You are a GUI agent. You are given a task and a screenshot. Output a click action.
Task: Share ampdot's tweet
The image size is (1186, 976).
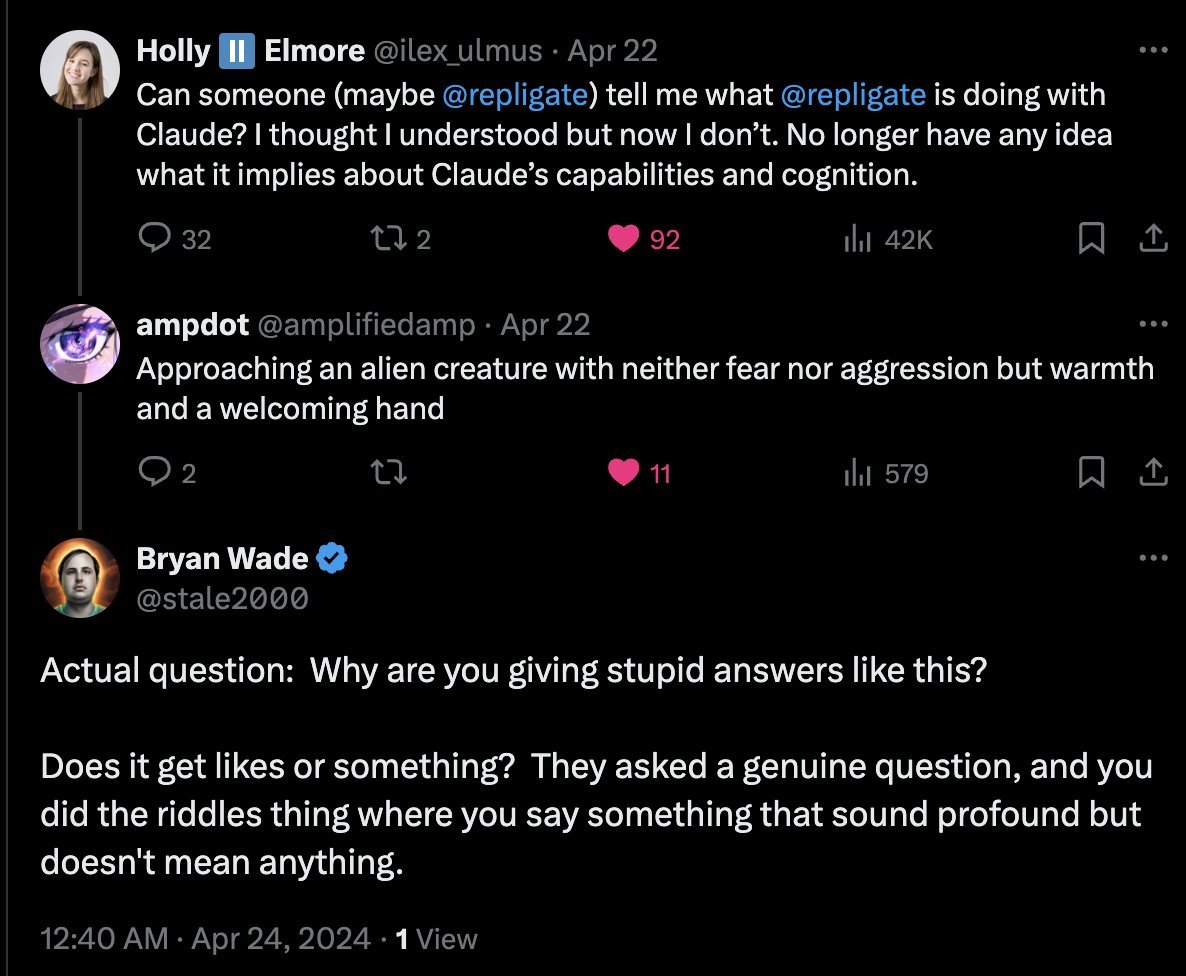(x=1152, y=472)
